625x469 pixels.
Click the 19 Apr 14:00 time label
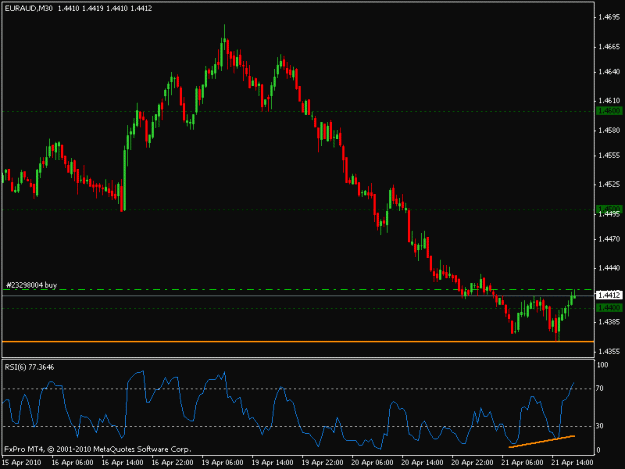tap(273, 462)
